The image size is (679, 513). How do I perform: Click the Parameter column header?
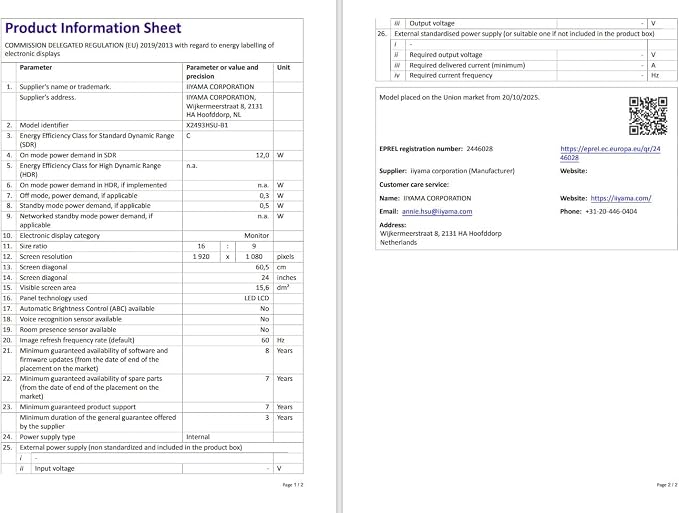click(x=36, y=68)
